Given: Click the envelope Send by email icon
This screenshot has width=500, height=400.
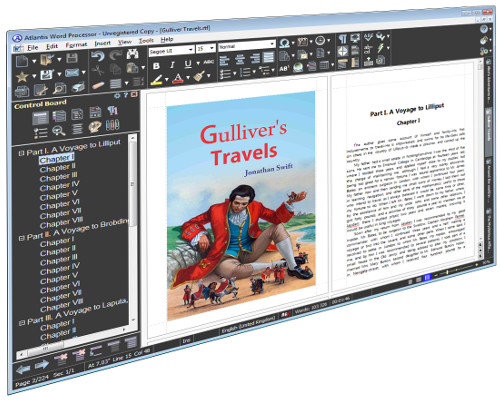Looking at the screenshot, I should [x=72, y=73].
